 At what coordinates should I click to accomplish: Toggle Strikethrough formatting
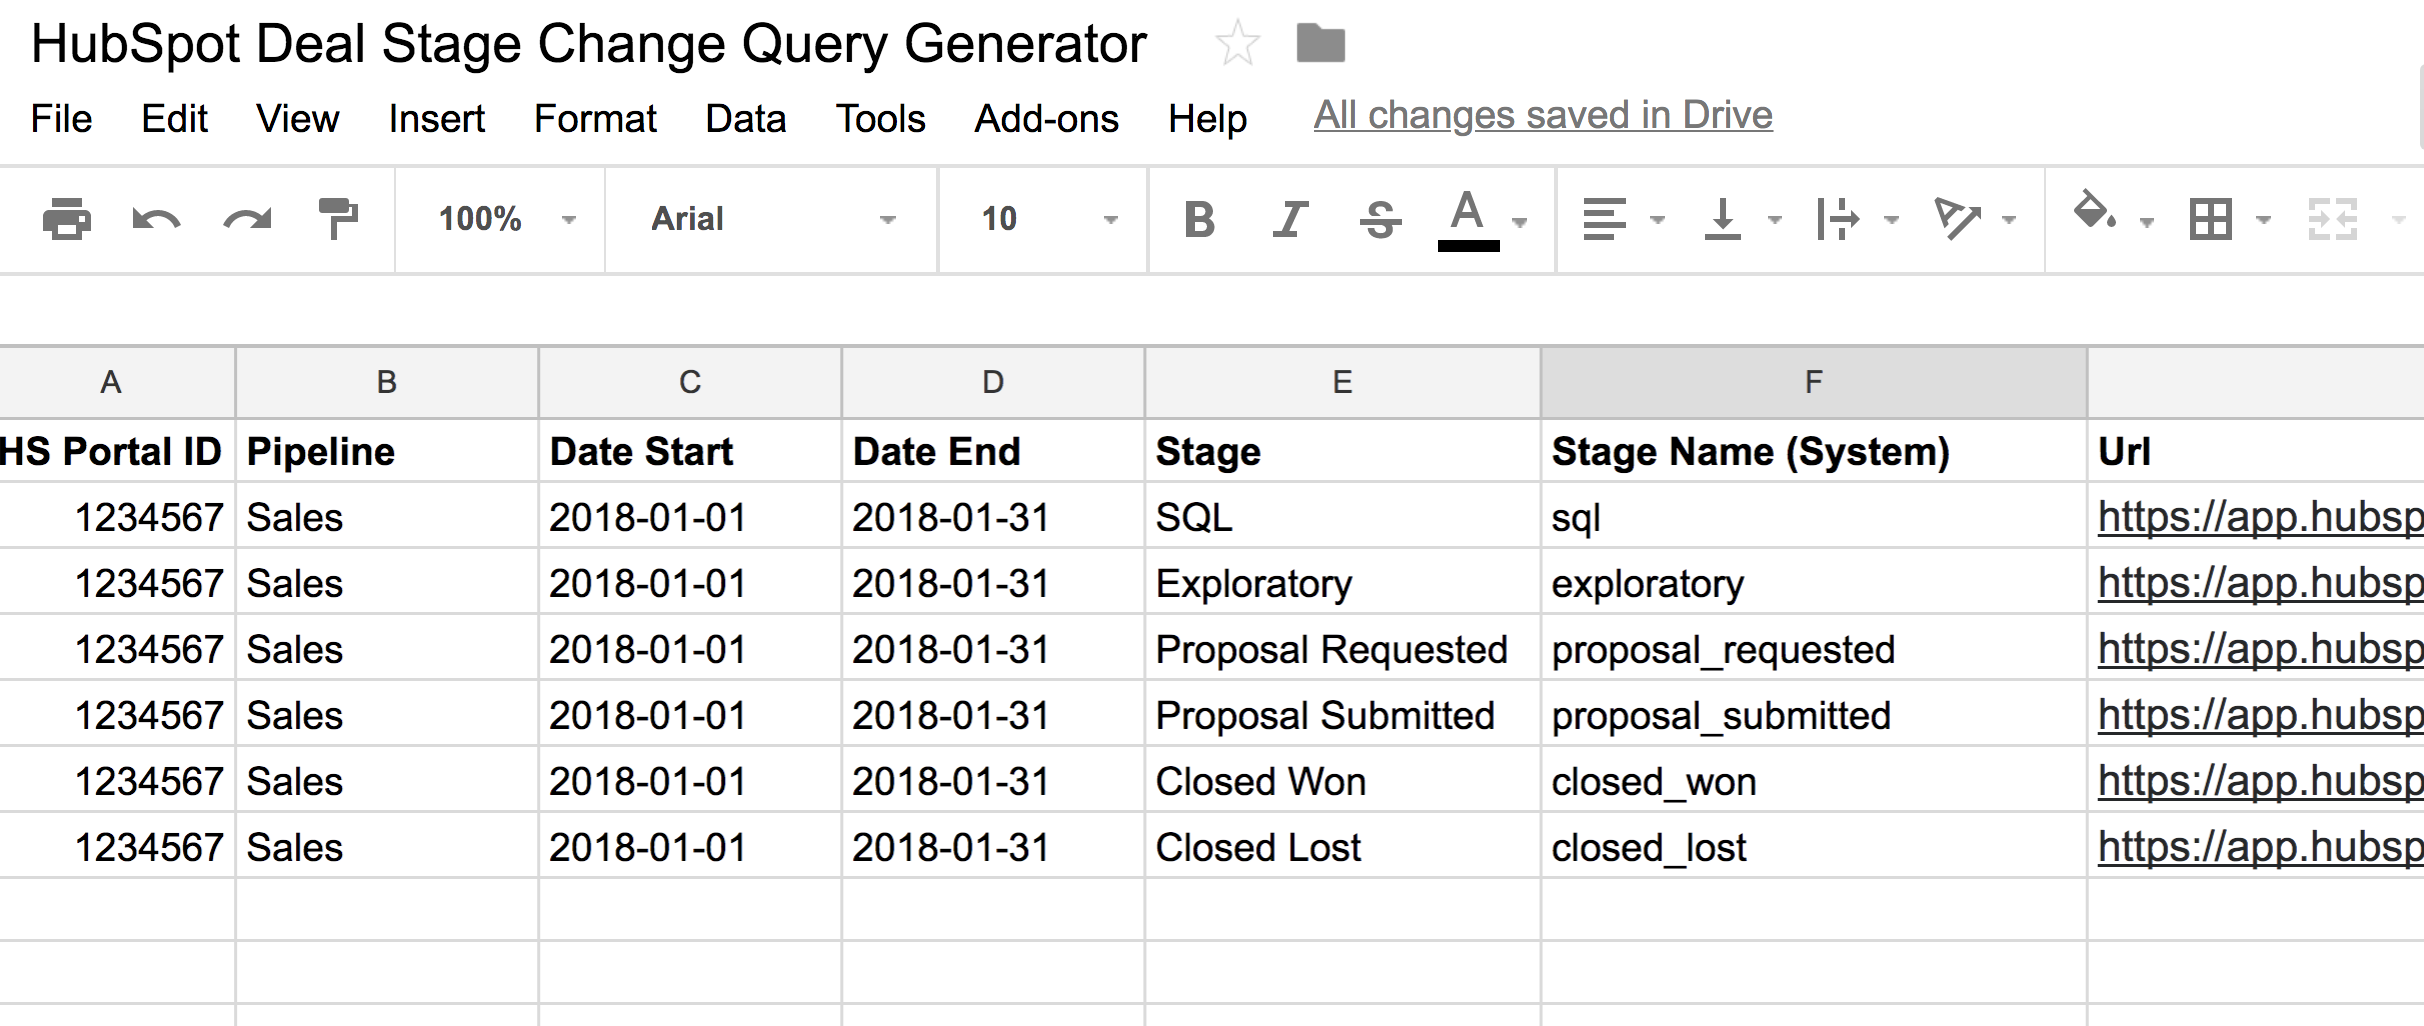click(1380, 219)
